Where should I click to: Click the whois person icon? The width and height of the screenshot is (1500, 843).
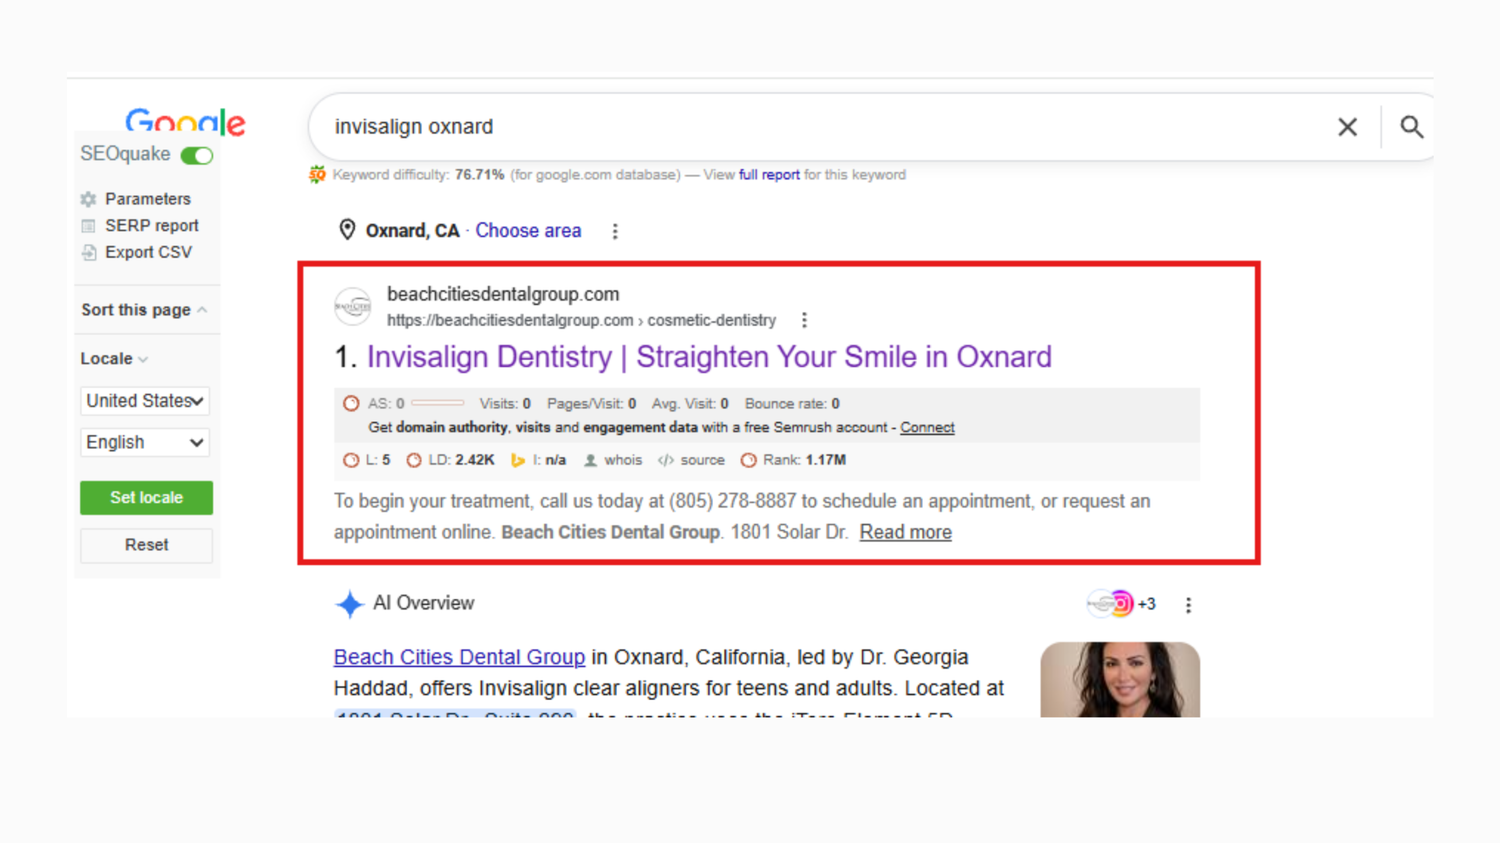[591, 460]
